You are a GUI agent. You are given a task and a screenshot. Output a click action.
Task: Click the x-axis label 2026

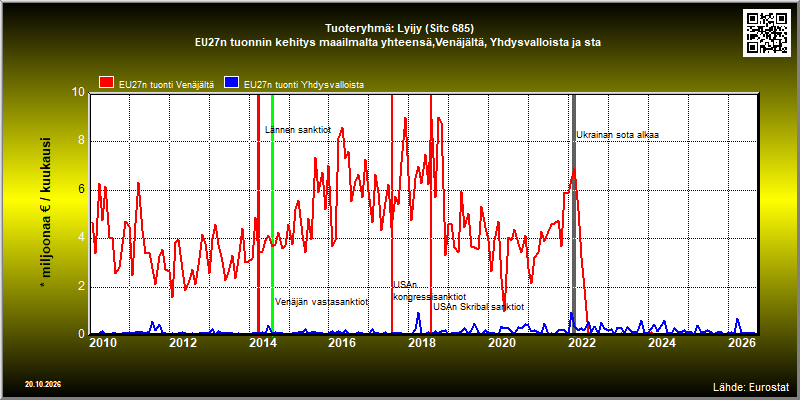click(741, 342)
